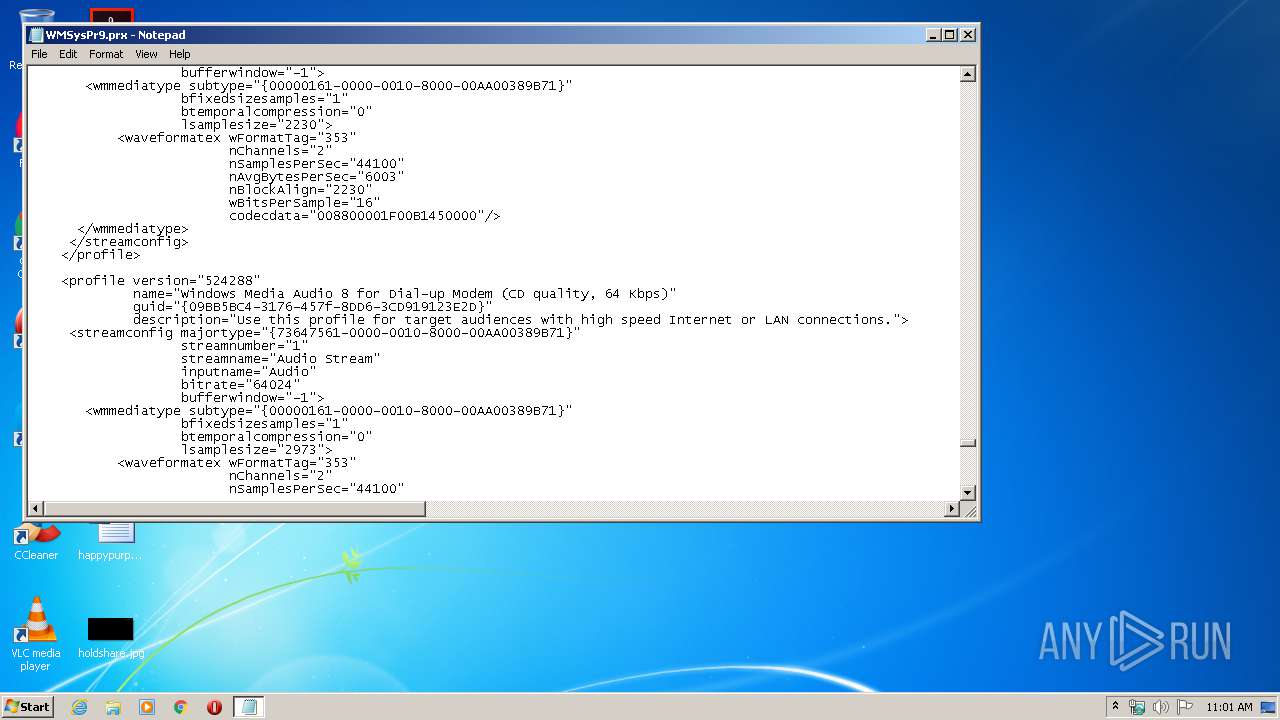
Task: Open the Format menu
Action: [106, 54]
